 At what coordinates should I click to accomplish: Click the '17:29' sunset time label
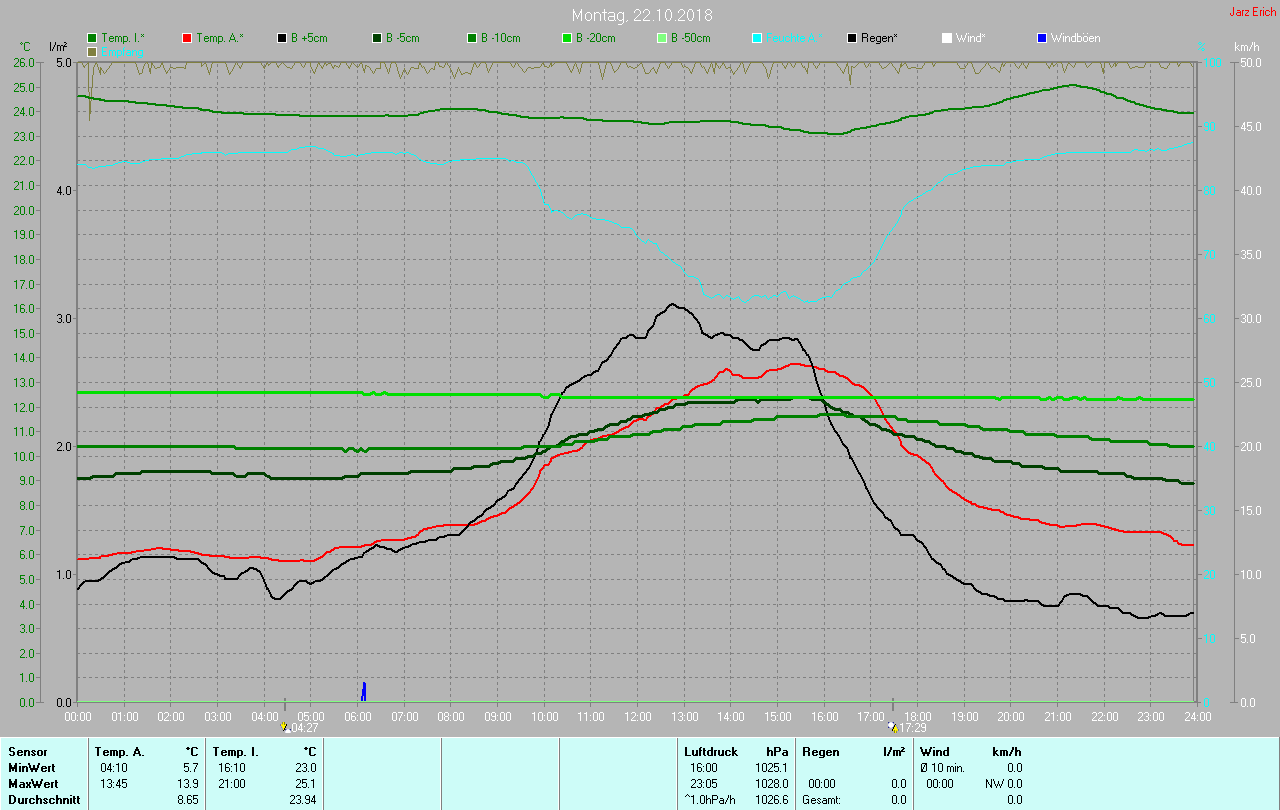click(912, 728)
